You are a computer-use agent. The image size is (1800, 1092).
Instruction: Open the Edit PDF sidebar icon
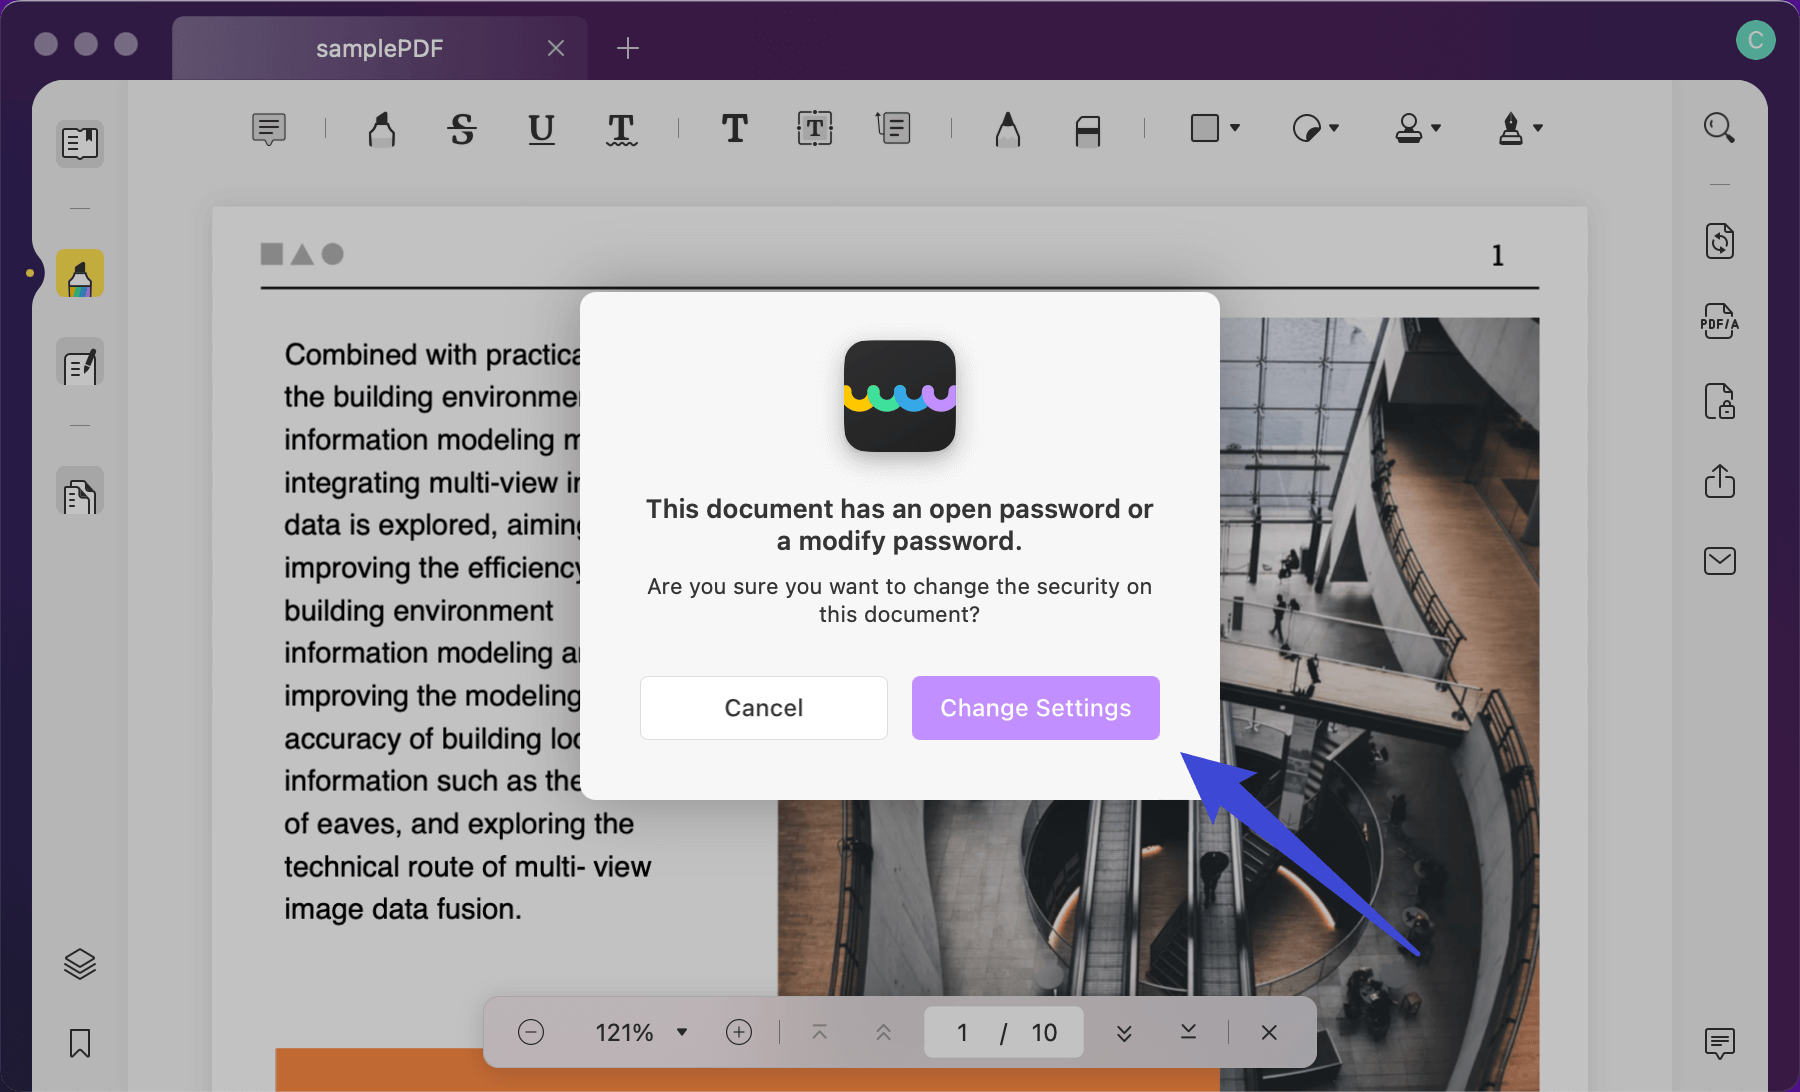[x=80, y=364]
